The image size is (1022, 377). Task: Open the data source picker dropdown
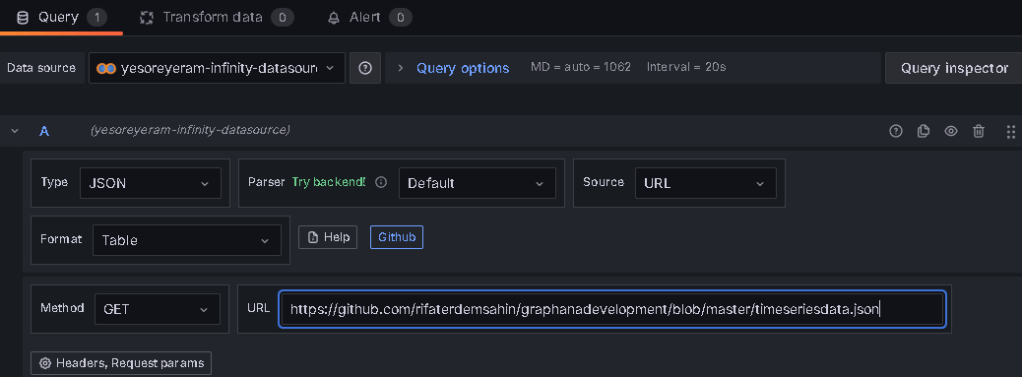pyautogui.click(x=217, y=68)
